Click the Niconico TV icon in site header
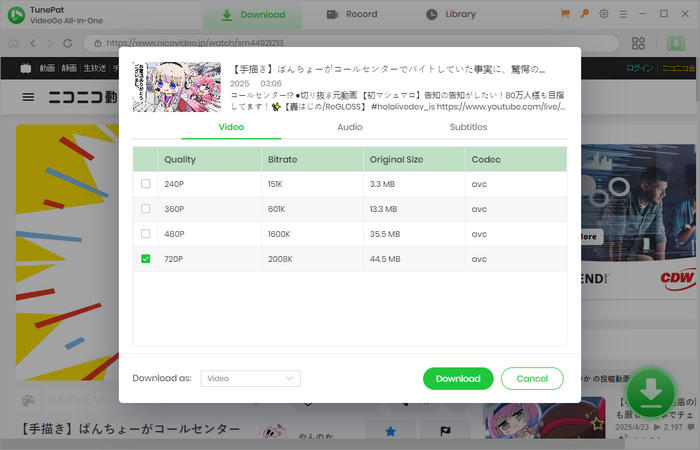700x450 pixels. [x=25, y=68]
